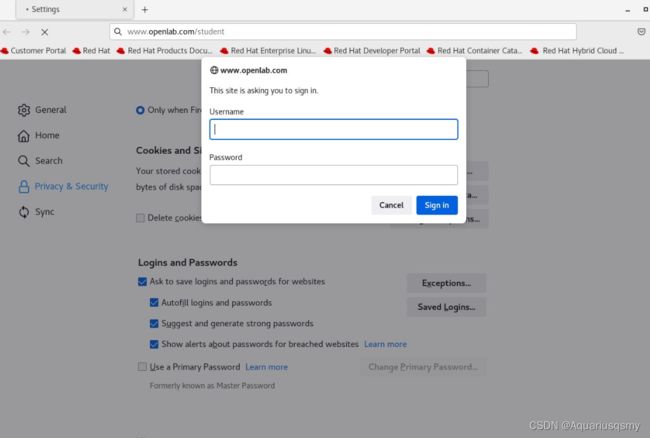Image resolution: width=650 pixels, height=438 pixels.
Task: Select Privacy & Security lock icon
Action: (x=24, y=186)
